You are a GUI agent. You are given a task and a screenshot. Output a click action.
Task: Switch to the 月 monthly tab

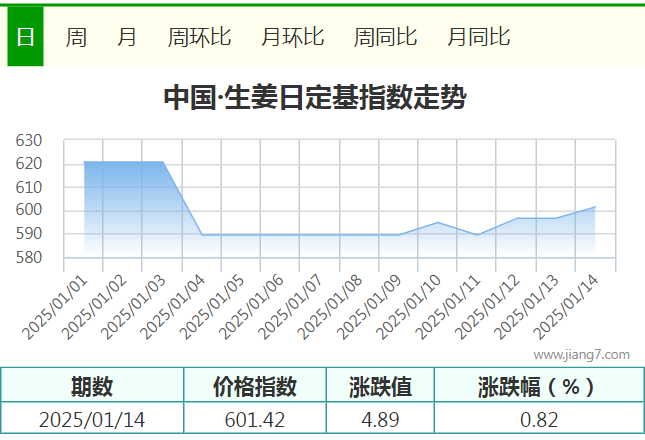(x=127, y=37)
